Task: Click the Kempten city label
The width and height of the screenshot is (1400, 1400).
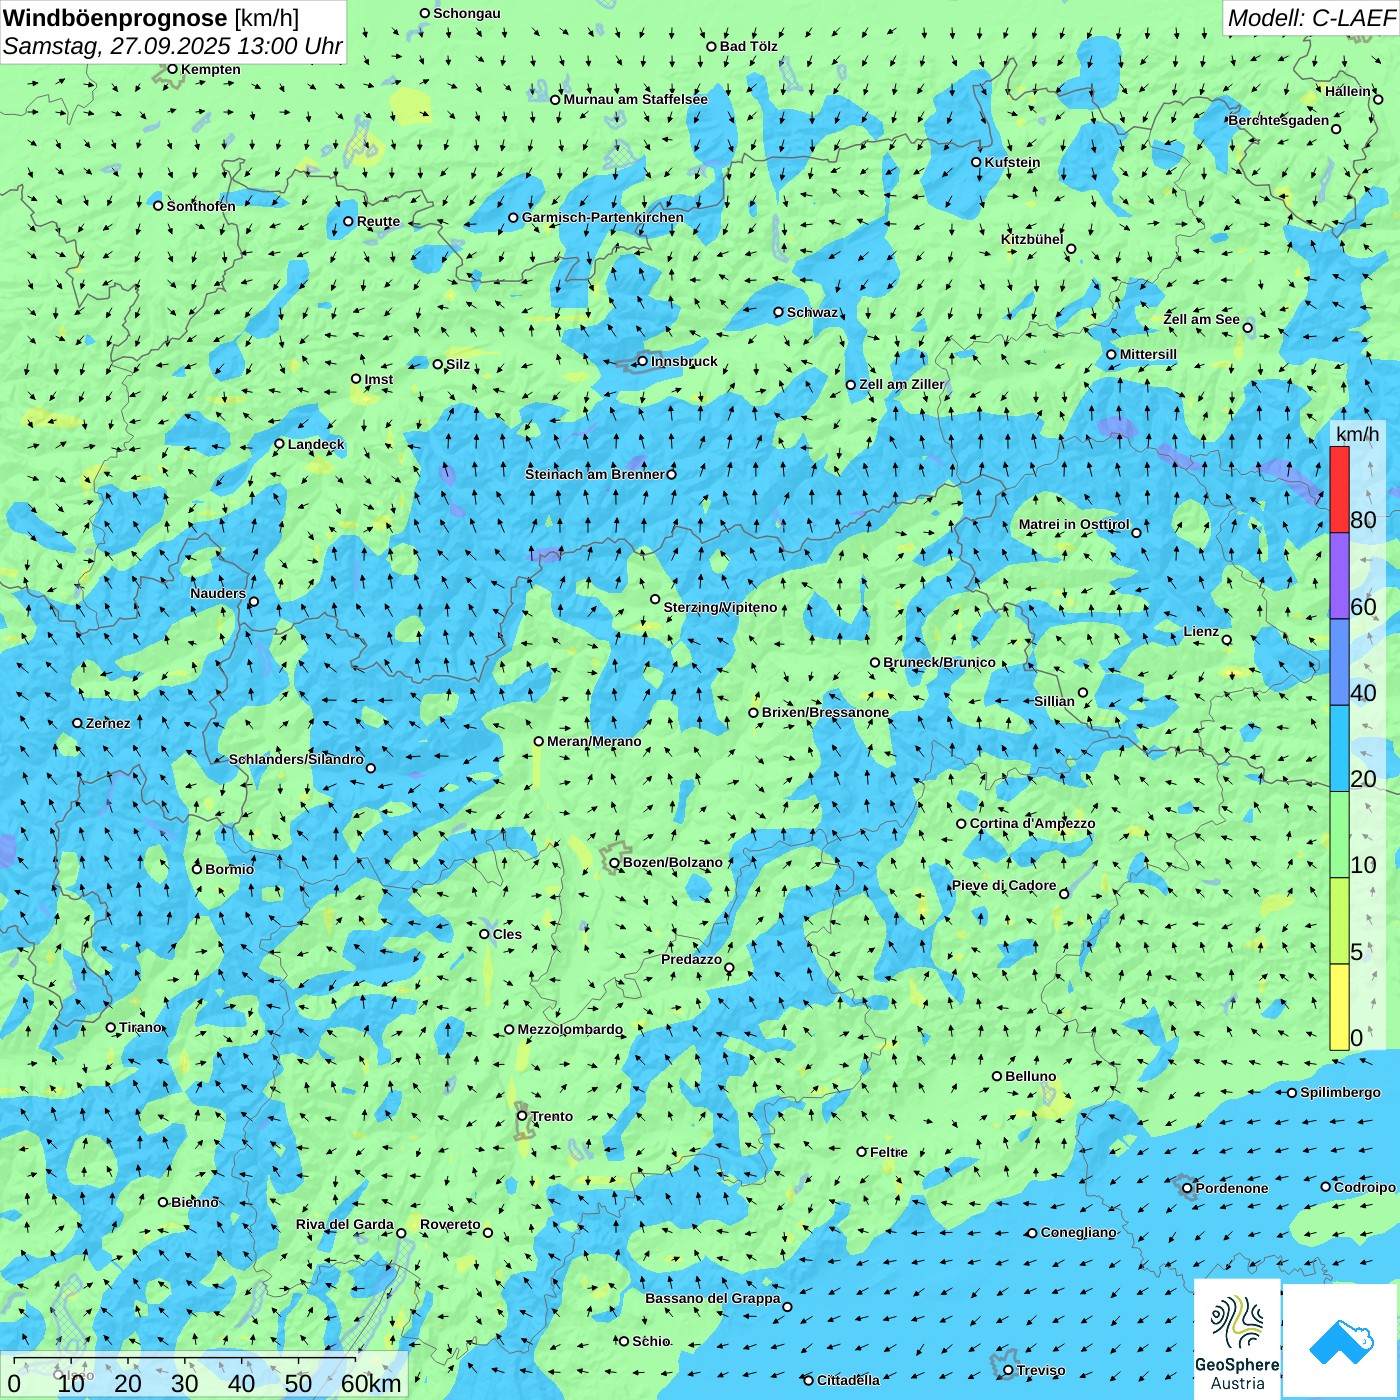Action: 211,69
